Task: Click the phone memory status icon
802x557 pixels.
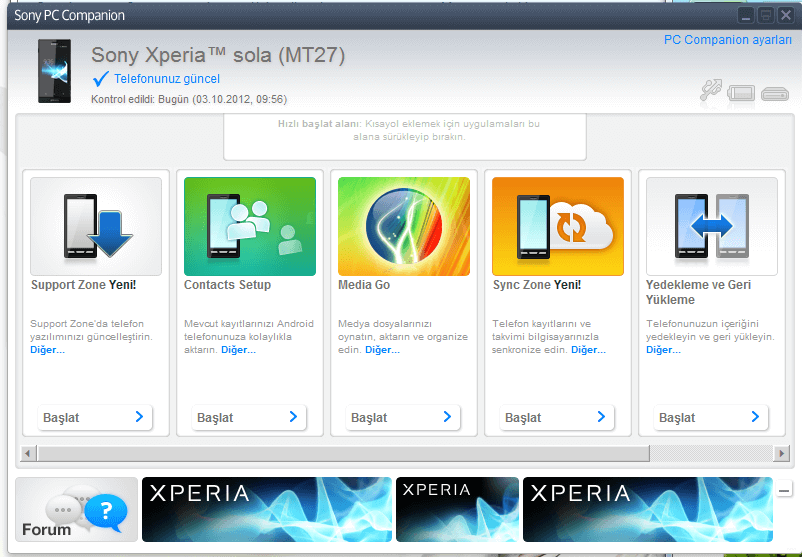Action: click(741, 93)
